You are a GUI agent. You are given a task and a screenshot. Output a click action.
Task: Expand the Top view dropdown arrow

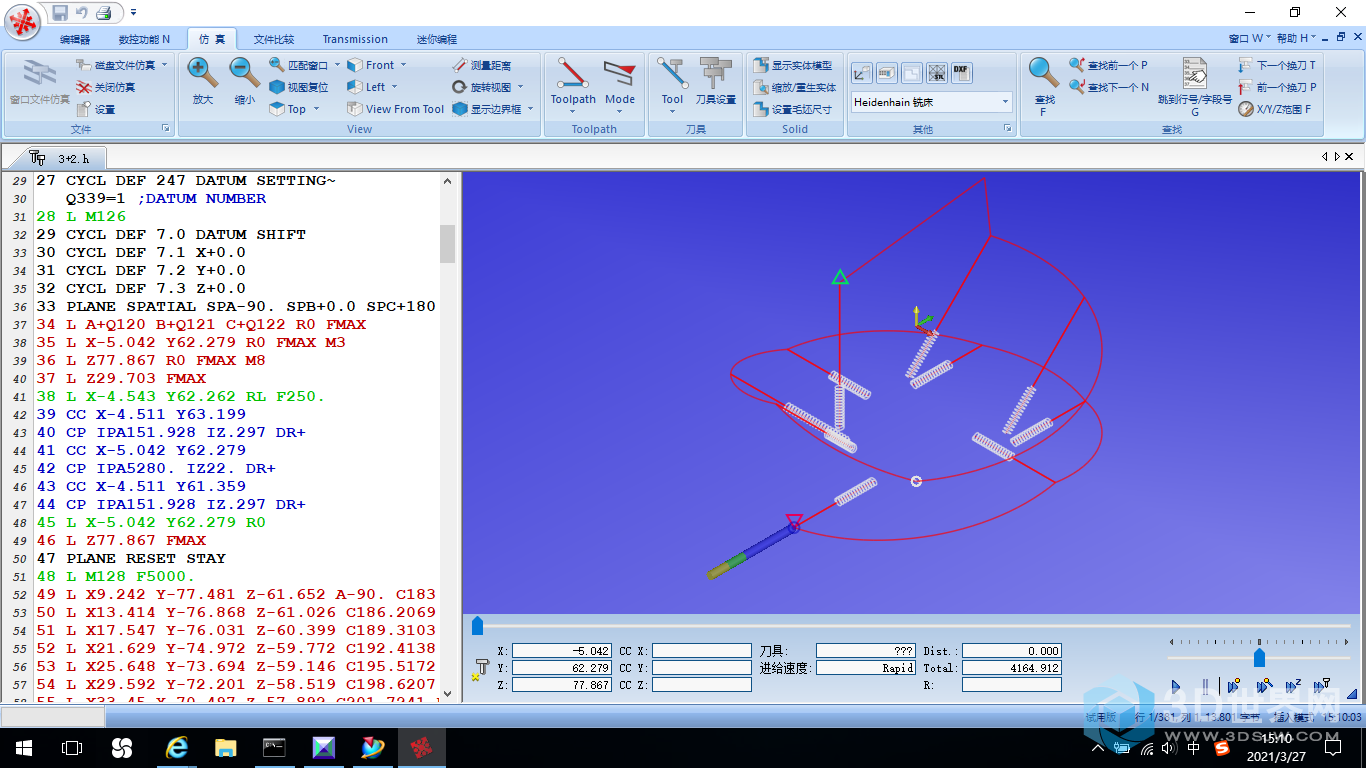(316, 109)
